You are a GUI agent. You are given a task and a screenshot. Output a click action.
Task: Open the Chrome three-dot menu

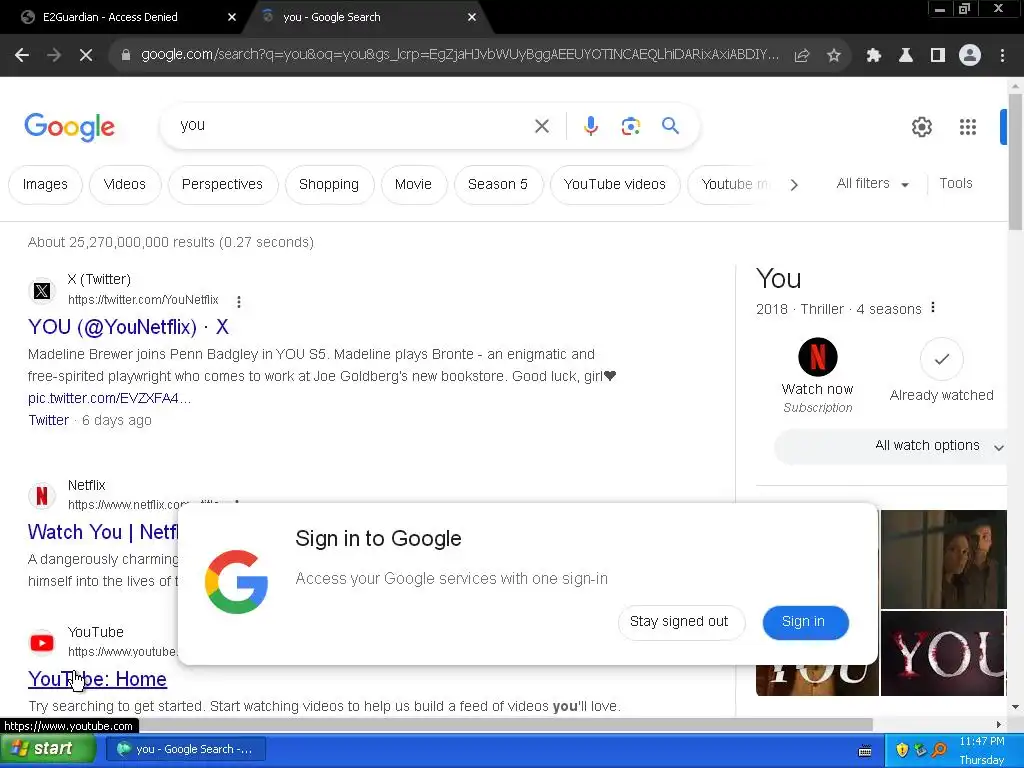pyautogui.click(x=1002, y=56)
